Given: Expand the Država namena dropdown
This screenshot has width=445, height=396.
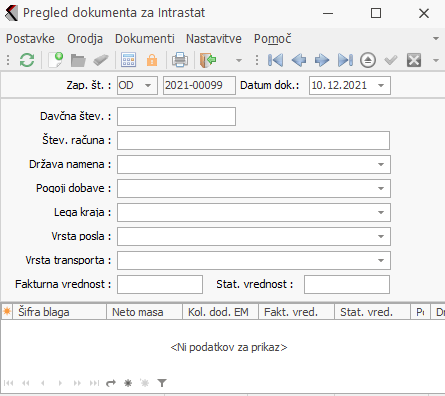Looking at the screenshot, I should (381, 164).
